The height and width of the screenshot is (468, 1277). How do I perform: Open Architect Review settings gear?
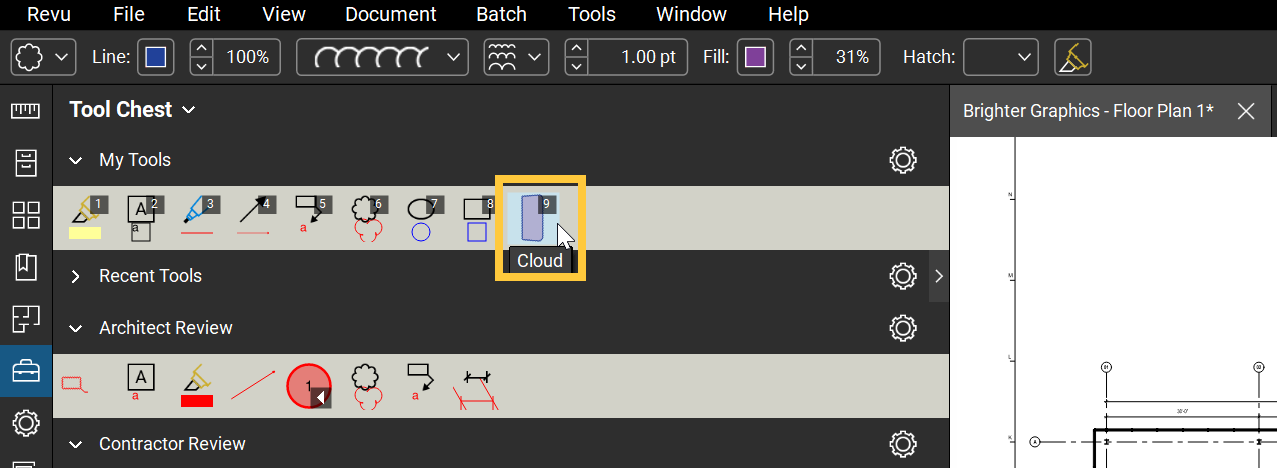click(903, 328)
